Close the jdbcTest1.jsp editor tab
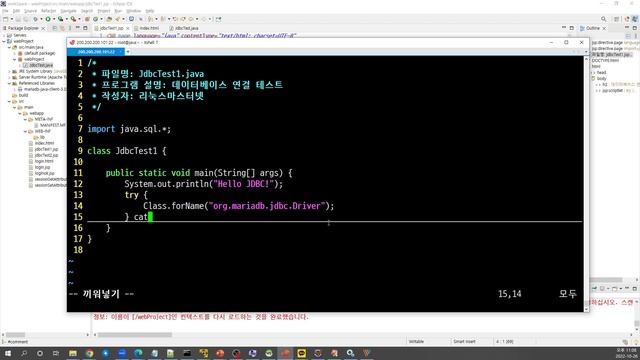Image resolution: width=640 pixels, height=360 pixels. 128,29
